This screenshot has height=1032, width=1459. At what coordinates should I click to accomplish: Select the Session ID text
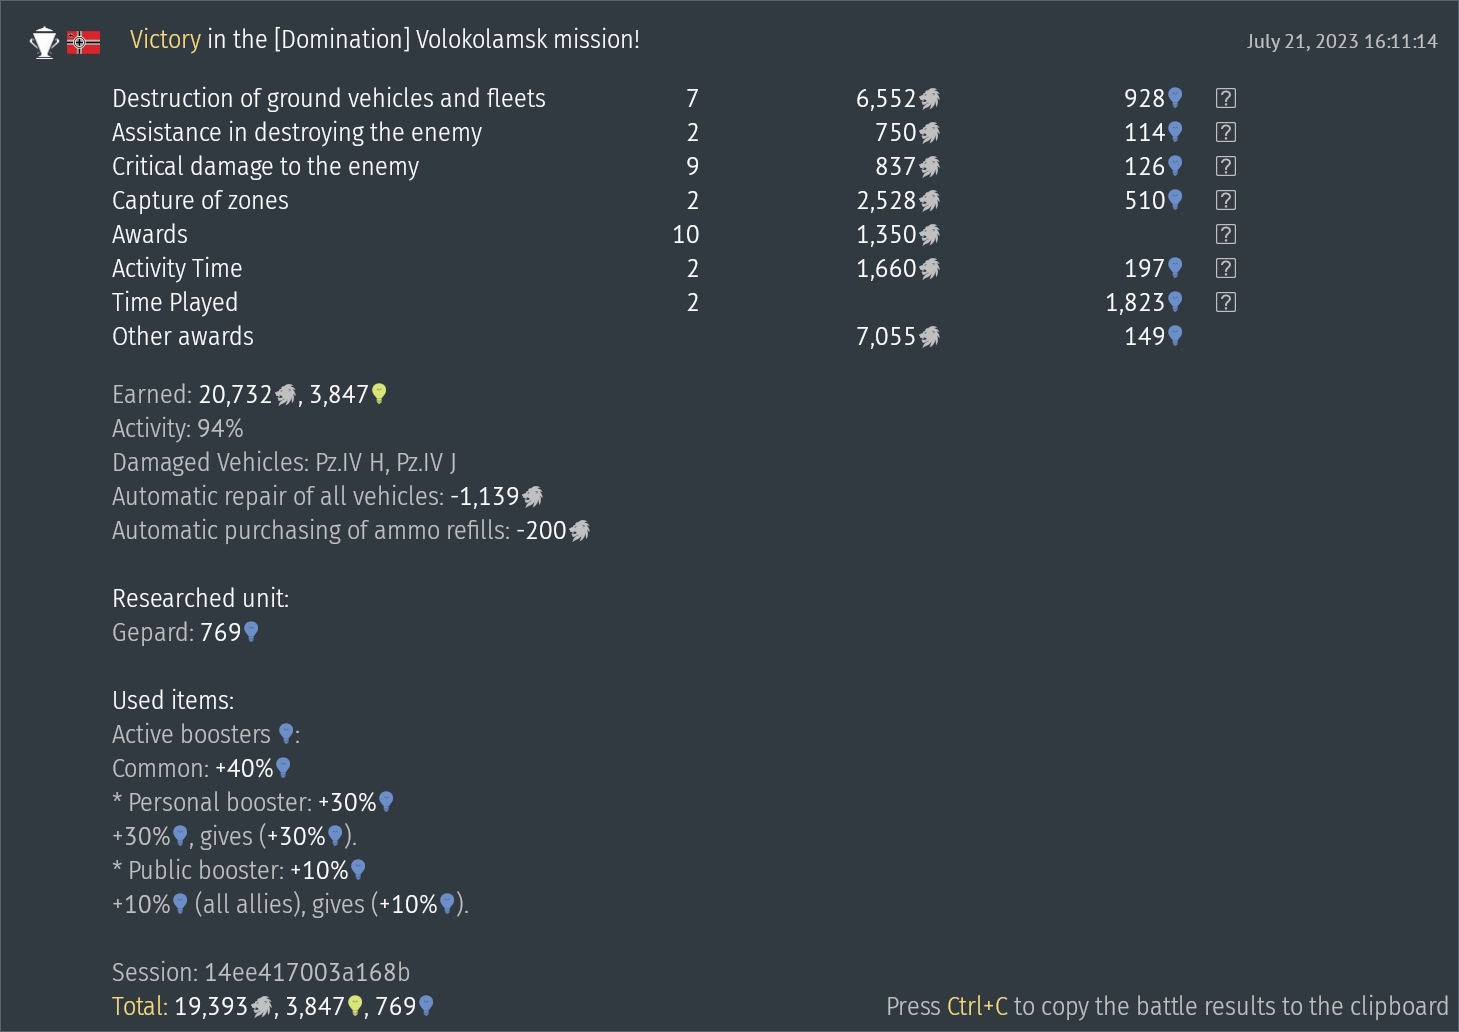[261, 972]
